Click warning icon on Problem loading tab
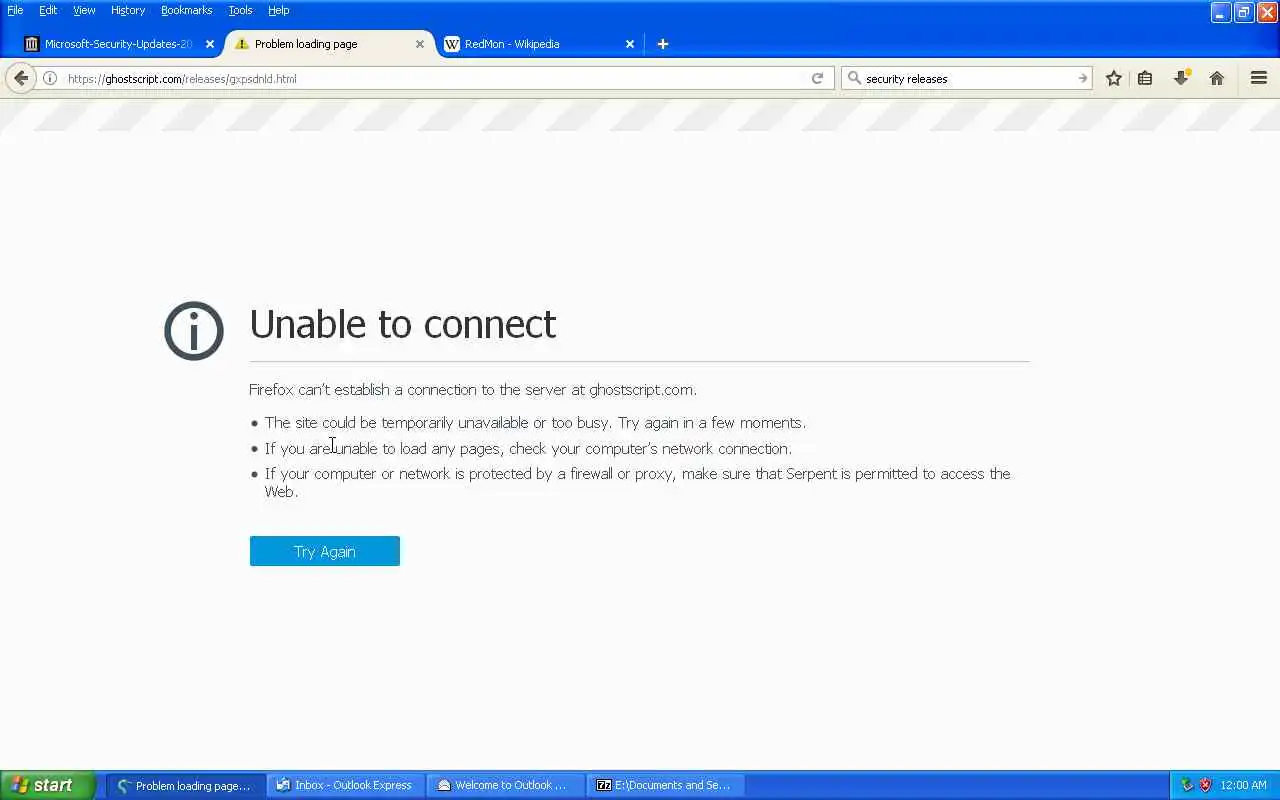 (241, 44)
